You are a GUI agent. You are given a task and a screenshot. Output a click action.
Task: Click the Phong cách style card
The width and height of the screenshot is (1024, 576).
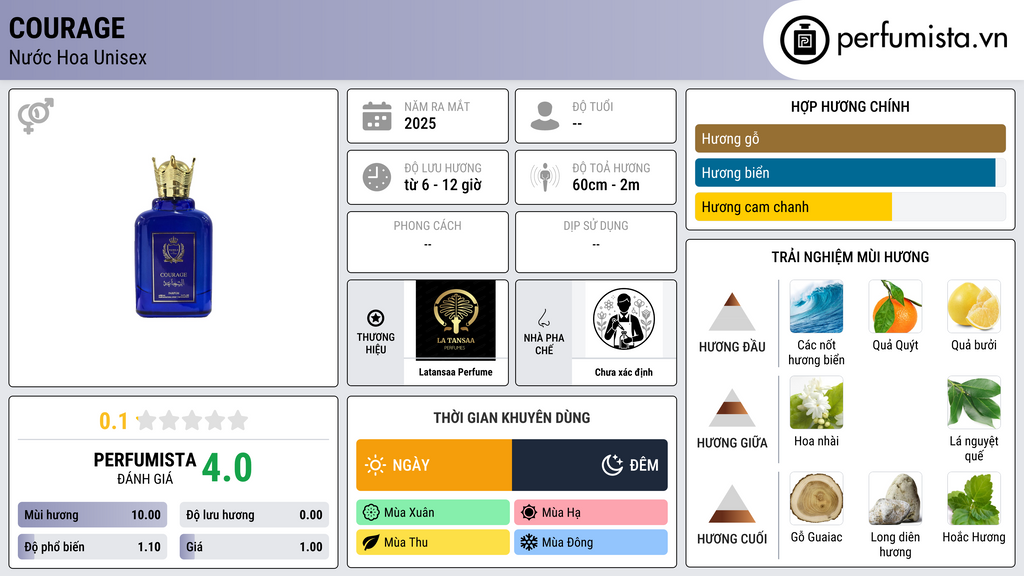click(x=428, y=242)
